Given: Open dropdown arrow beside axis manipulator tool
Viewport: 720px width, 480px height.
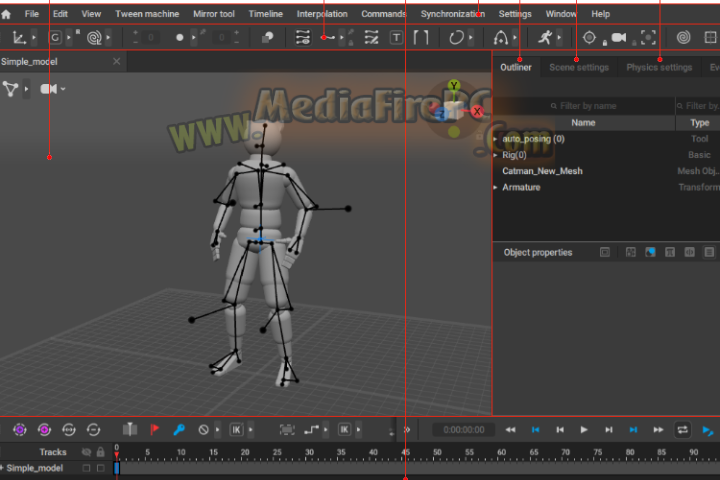Looking at the screenshot, I should click(x=34, y=38).
